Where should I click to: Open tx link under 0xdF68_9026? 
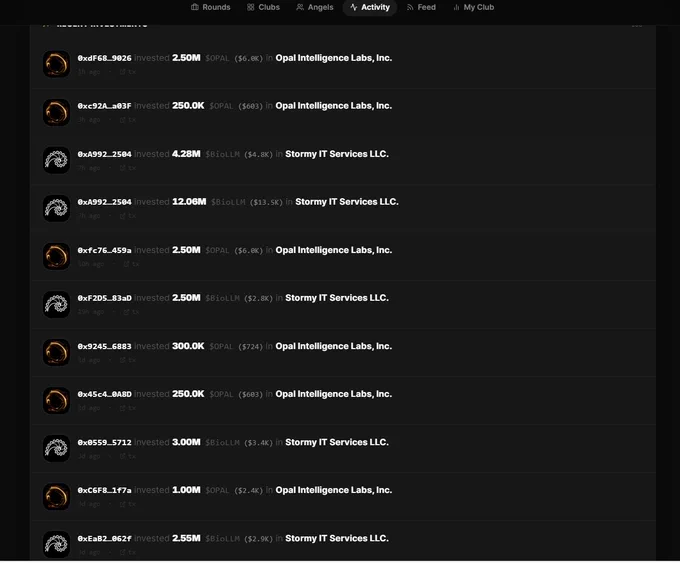128,72
